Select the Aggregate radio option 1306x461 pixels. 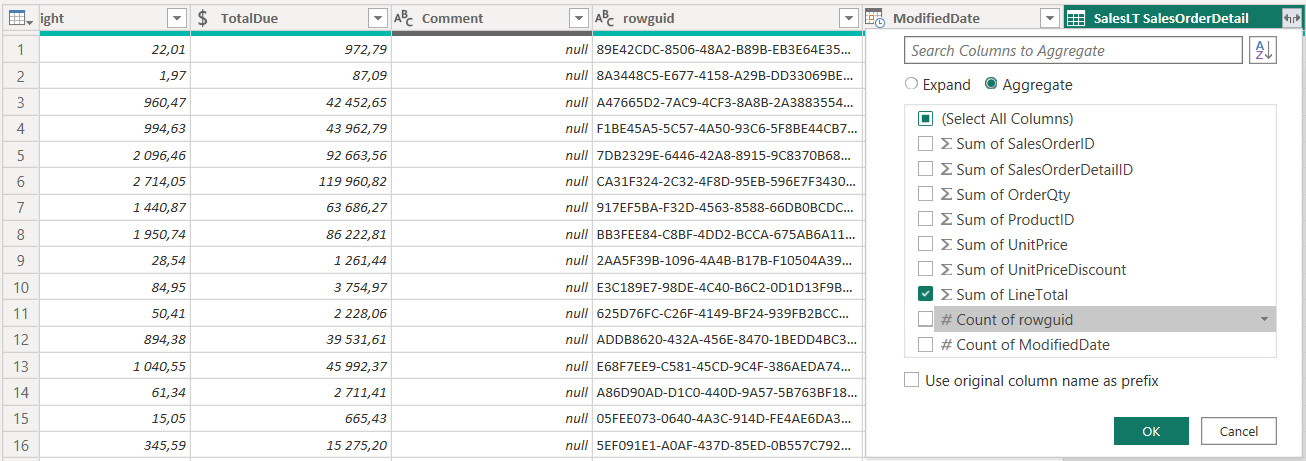click(x=992, y=85)
